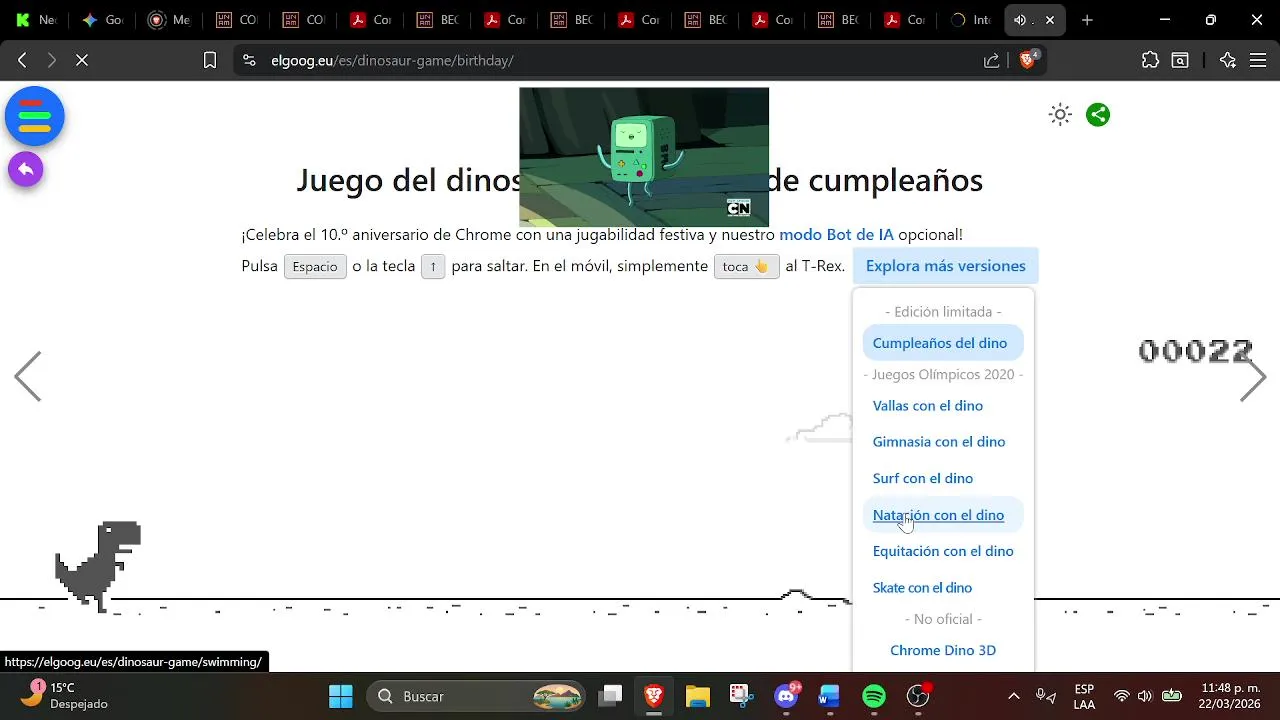Click the '- No oficial -' header text
This screenshot has height=720, width=1280.
pyautogui.click(x=943, y=619)
